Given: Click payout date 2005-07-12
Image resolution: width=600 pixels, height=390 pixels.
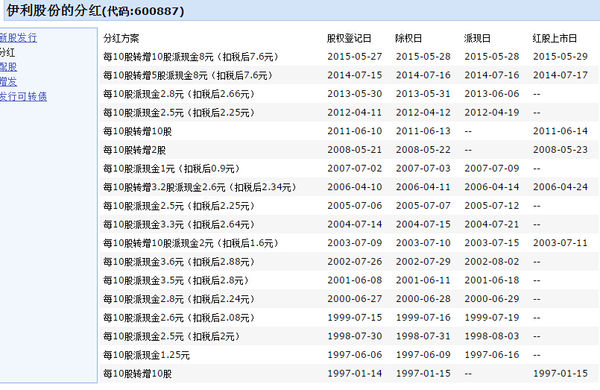Looking at the screenshot, I should (x=492, y=206).
